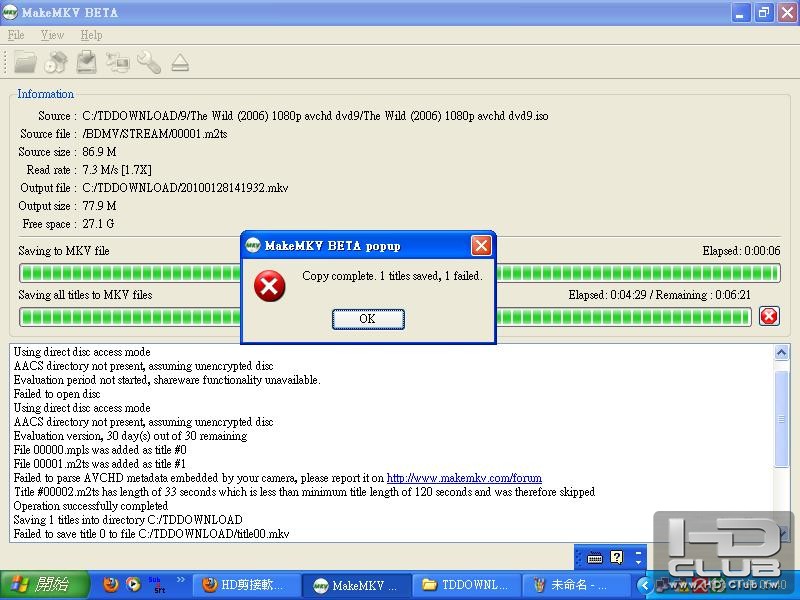Viewport: 800px width, 600px height.
Task: Cancel the operation with the red X button
Action: pos(769,316)
